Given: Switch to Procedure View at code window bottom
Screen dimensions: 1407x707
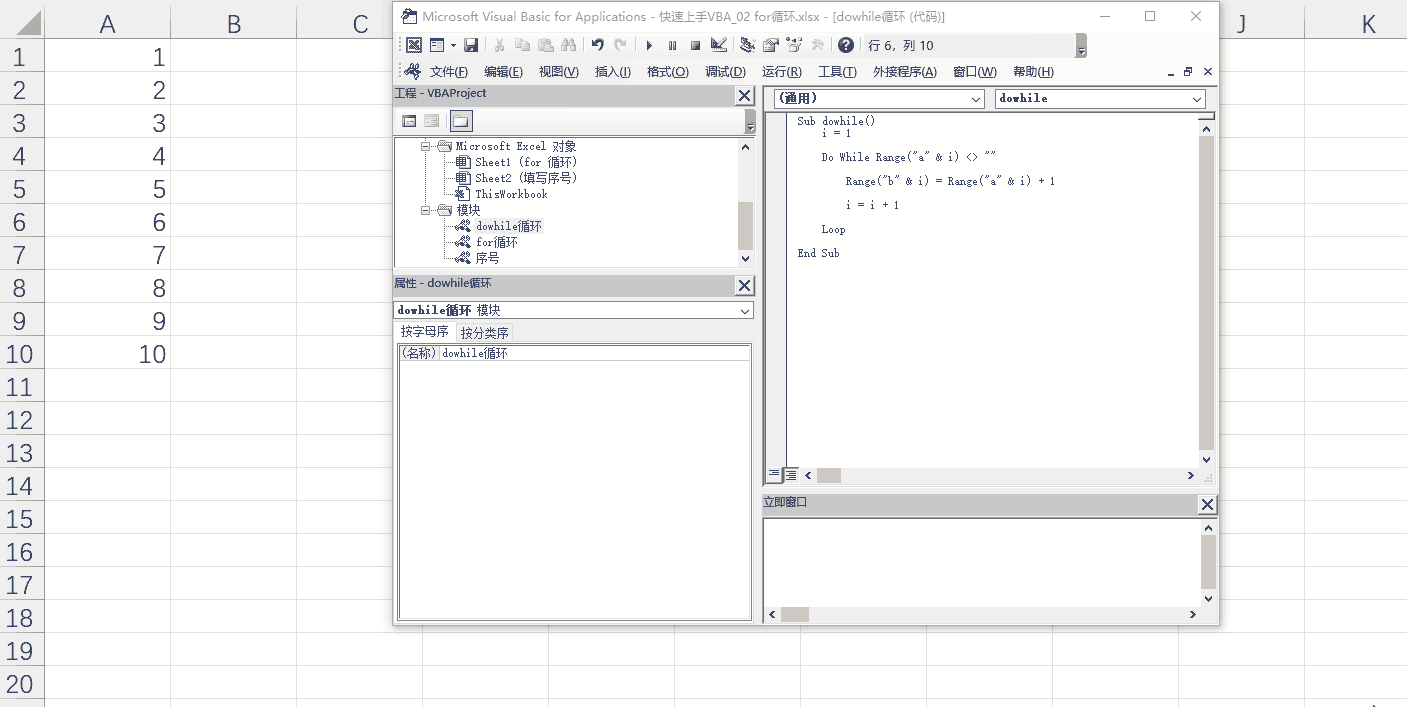Looking at the screenshot, I should click(x=774, y=475).
